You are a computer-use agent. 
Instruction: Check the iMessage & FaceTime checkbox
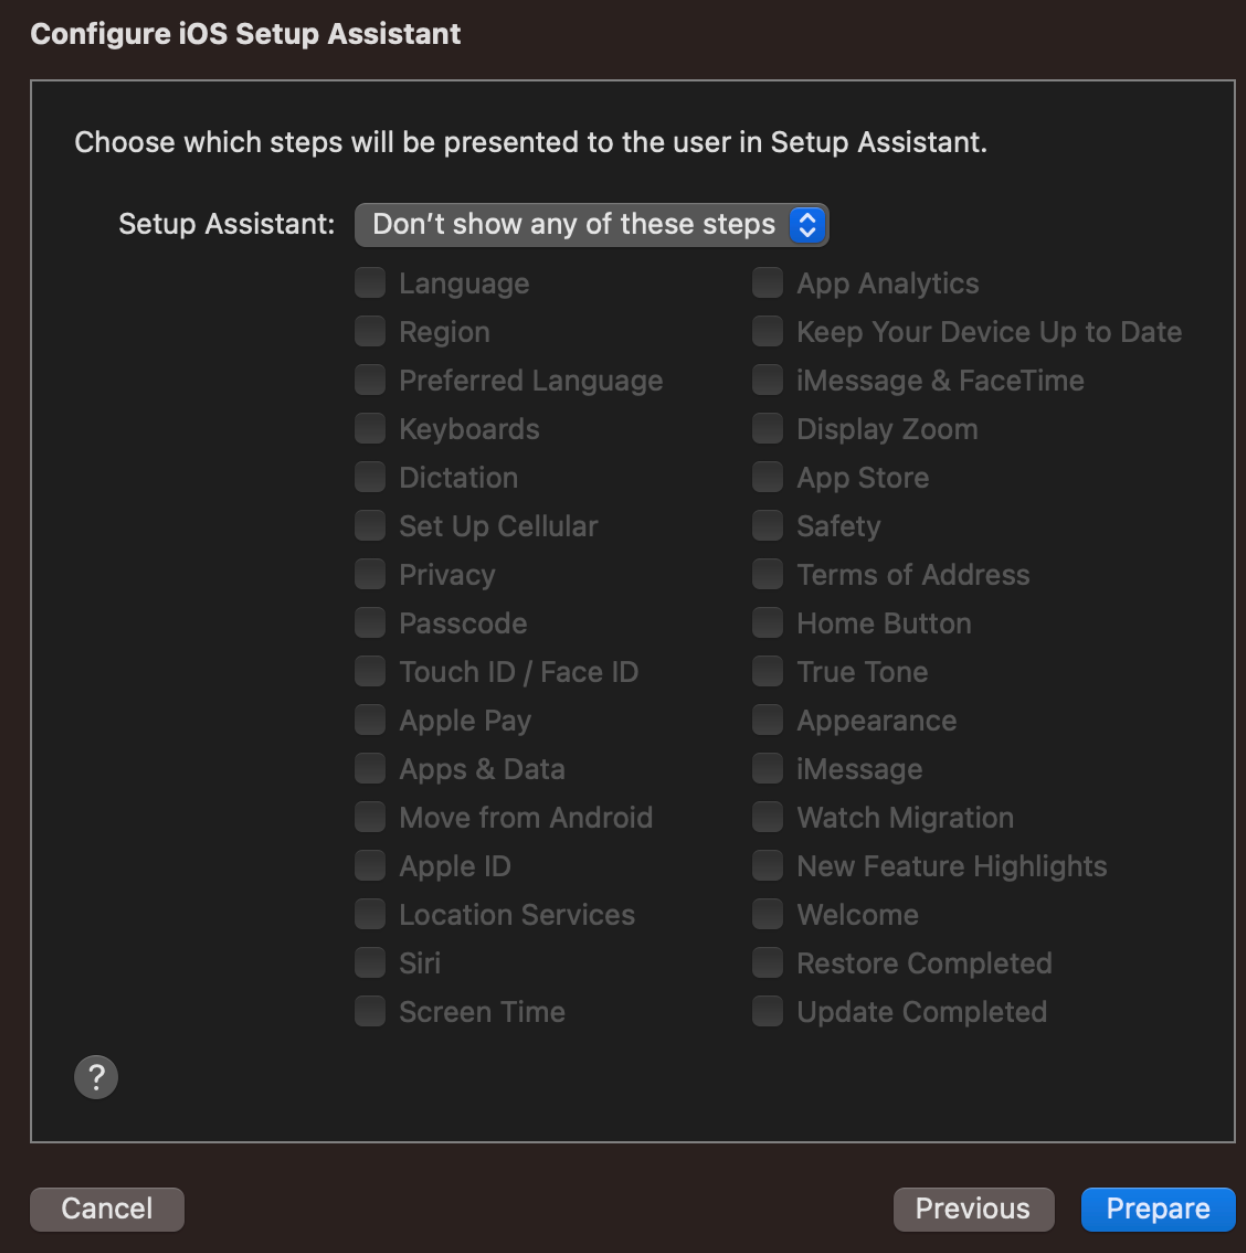click(767, 380)
